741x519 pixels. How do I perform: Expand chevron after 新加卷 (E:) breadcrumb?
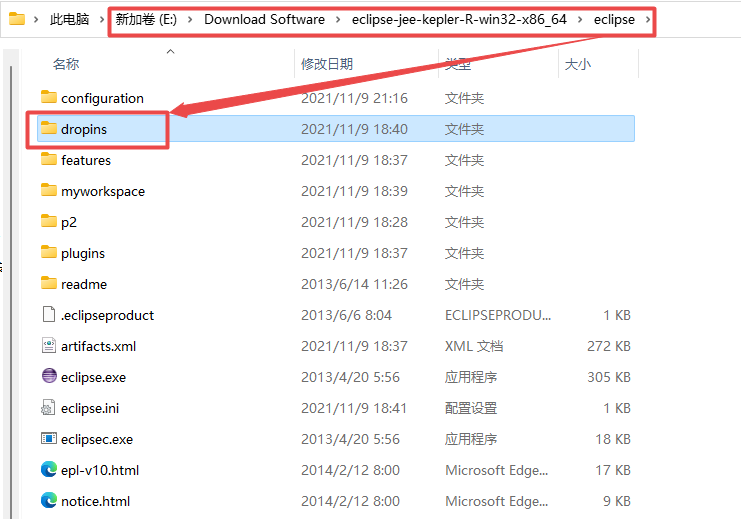pos(190,20)
